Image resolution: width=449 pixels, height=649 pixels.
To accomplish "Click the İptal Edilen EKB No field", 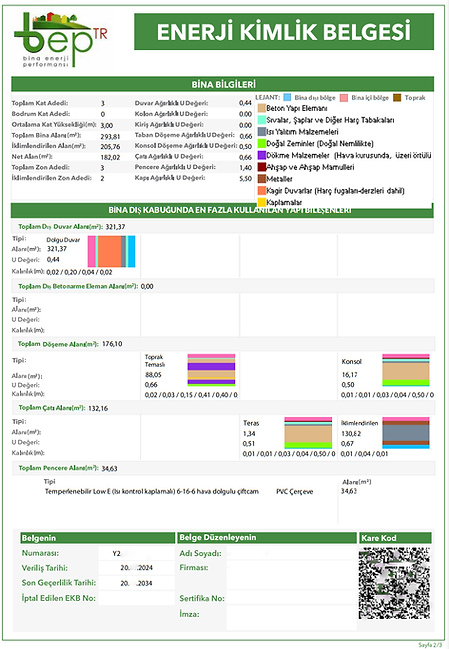I will [137, 598].
